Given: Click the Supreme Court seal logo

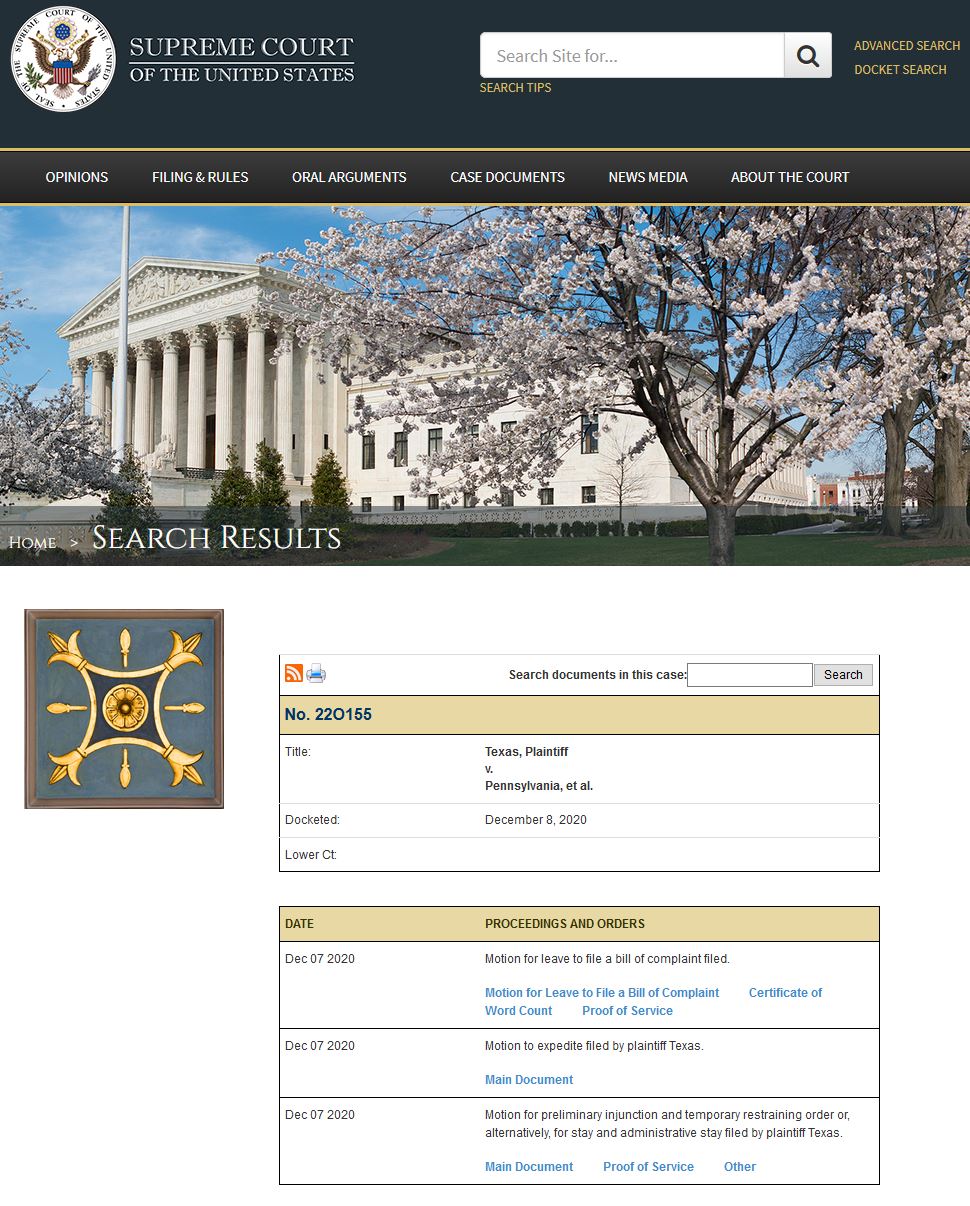Looking at the screenshot, I should click(x=63, y=59).
